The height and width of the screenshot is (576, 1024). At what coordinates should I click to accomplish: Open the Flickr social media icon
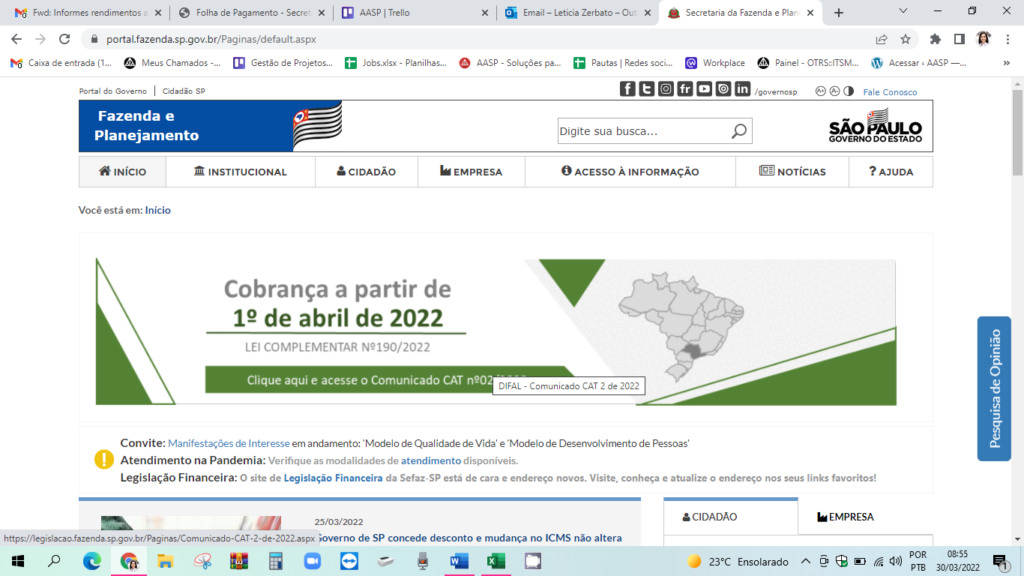click(684, 89)
